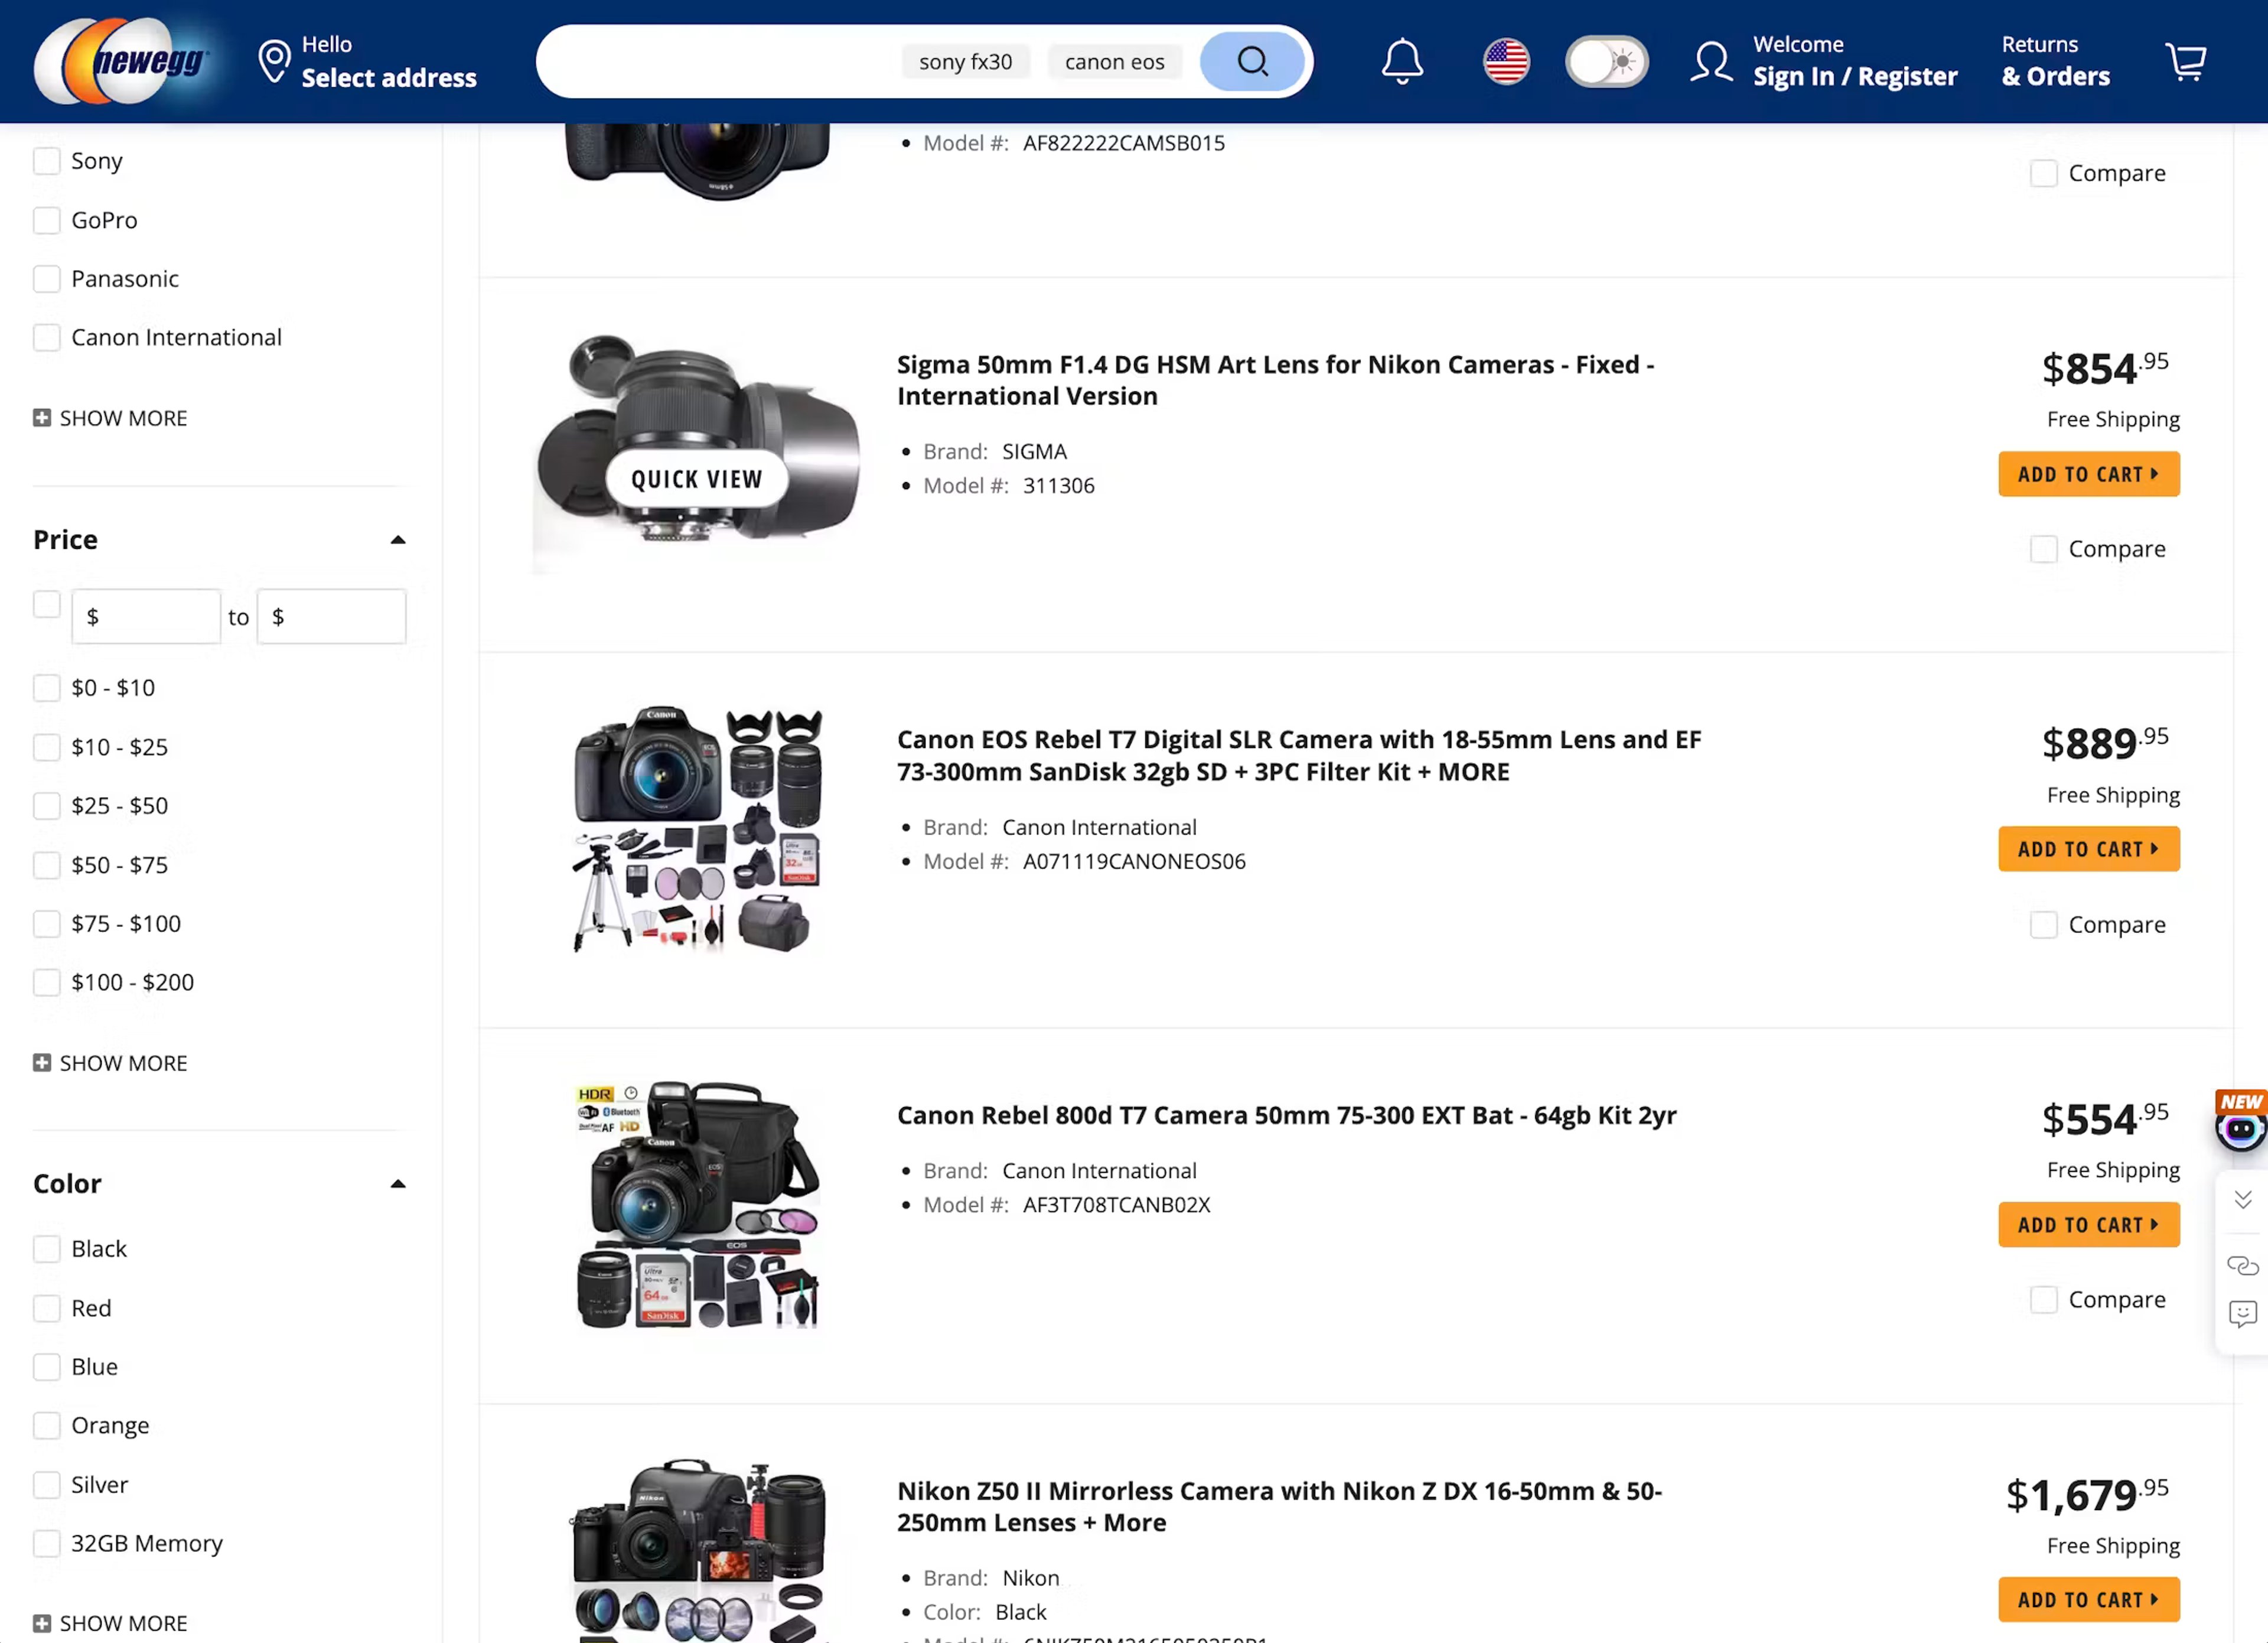Collapse the side widget chevron
This screenshot has height=1643, width=2268.
click(x=2243, y=1199)
